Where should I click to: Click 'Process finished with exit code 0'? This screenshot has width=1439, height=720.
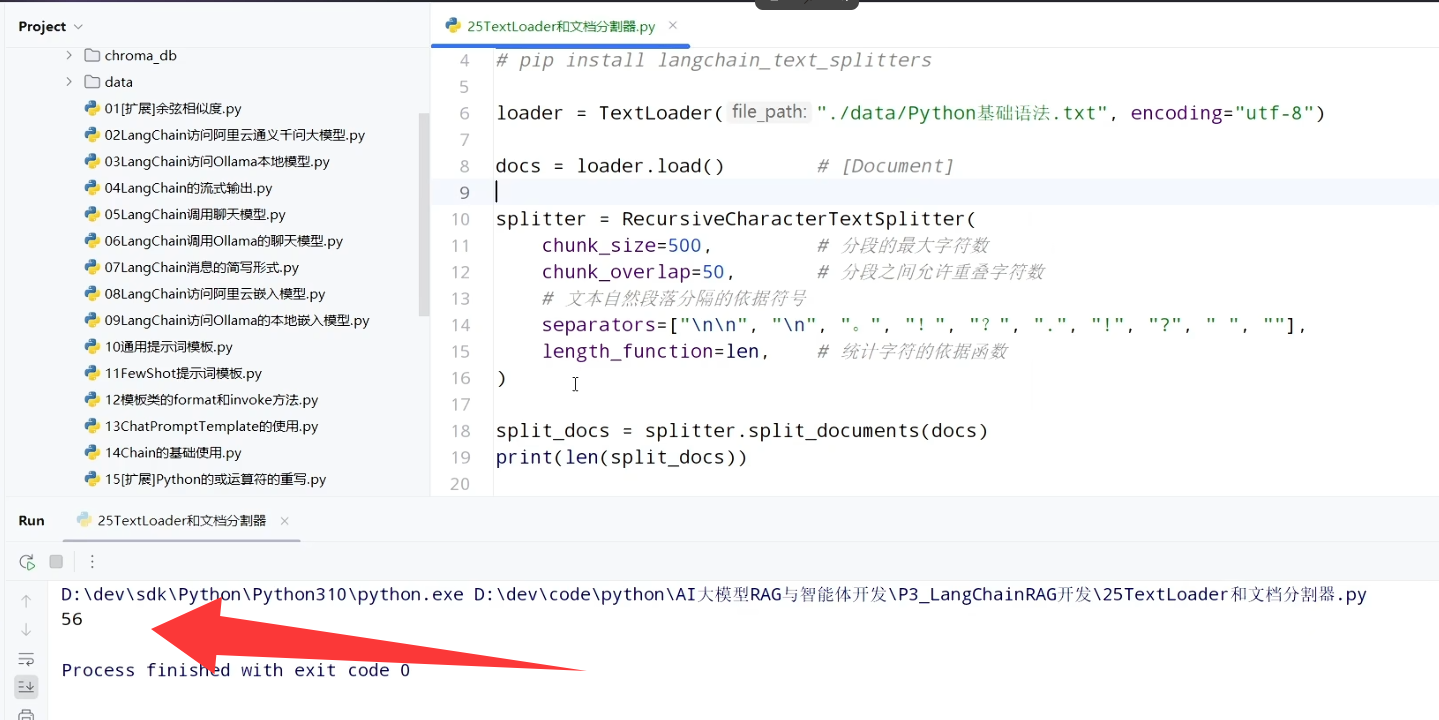tap(236, 671)
